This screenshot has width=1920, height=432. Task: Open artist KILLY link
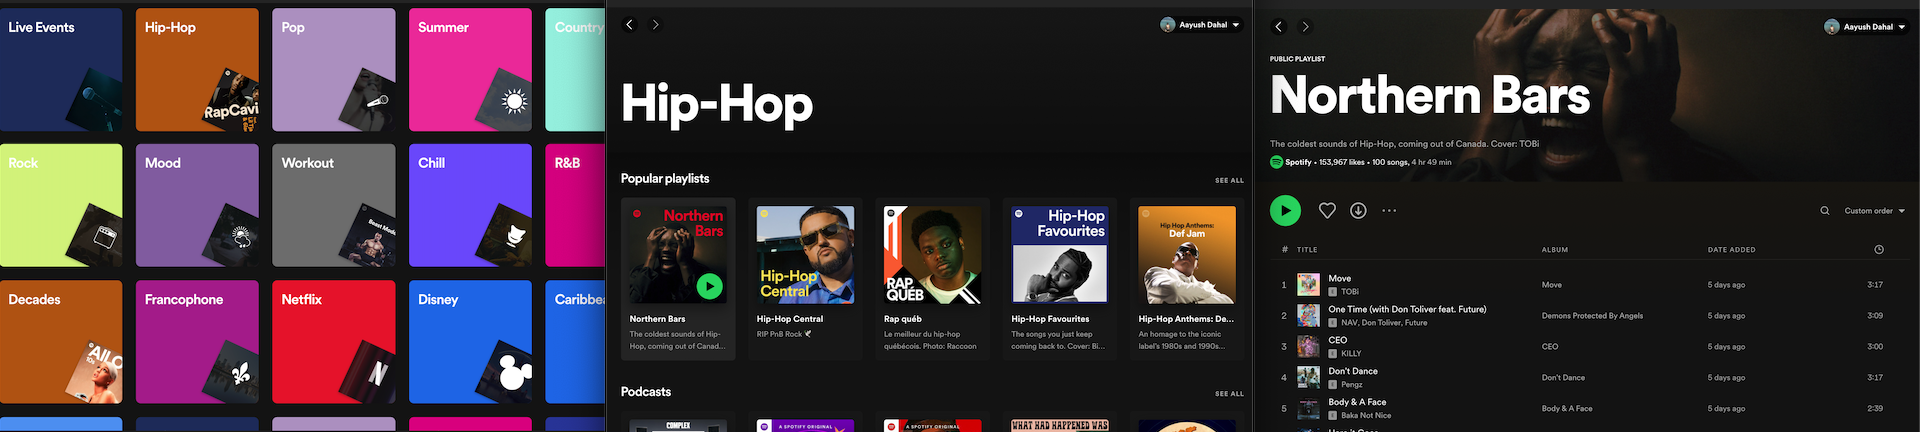(x=1351, y=354)
